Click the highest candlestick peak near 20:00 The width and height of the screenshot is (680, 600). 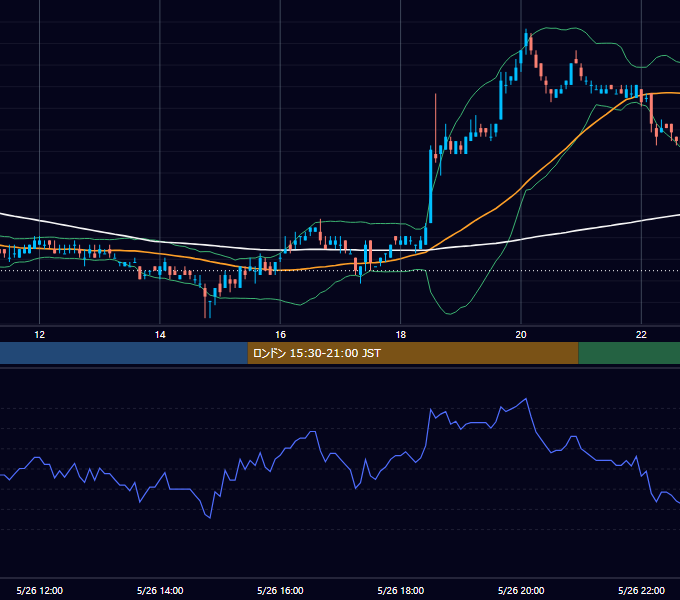(526, 39)
